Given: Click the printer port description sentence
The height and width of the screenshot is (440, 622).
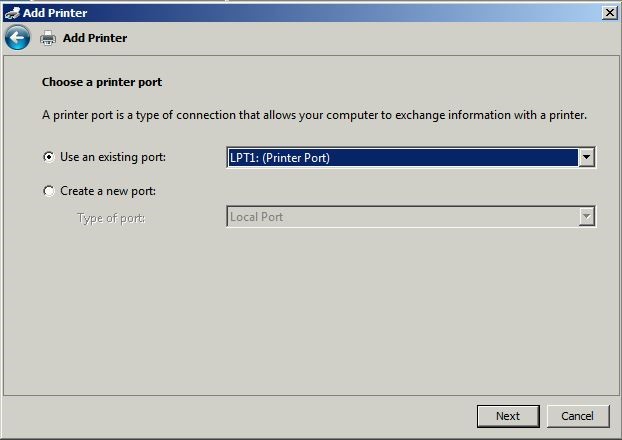Looking at the screenshot, I should [314, 115].
